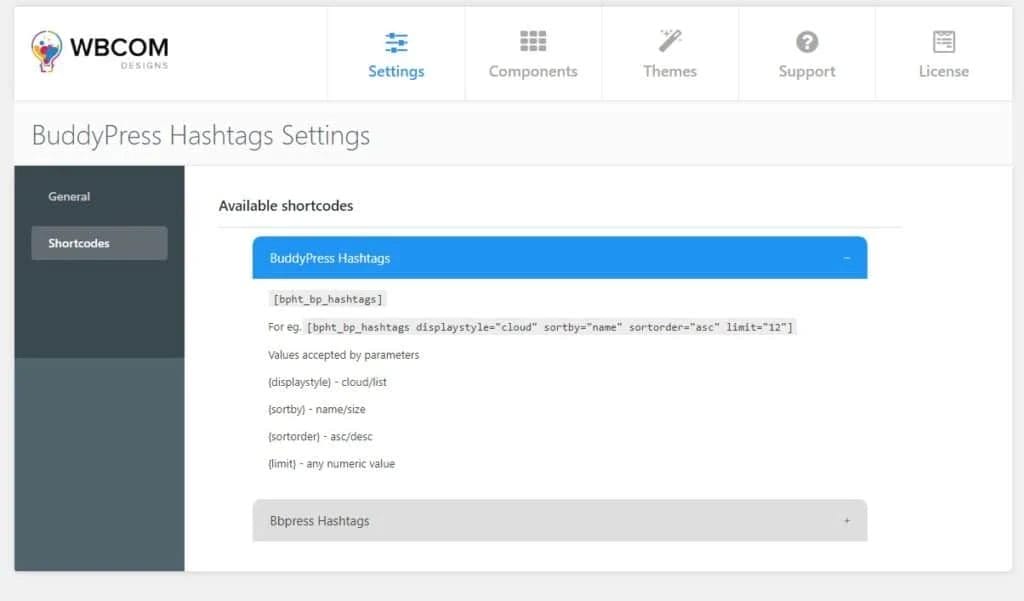
Task: Go to the Components tab label
Action: (533, 72)
